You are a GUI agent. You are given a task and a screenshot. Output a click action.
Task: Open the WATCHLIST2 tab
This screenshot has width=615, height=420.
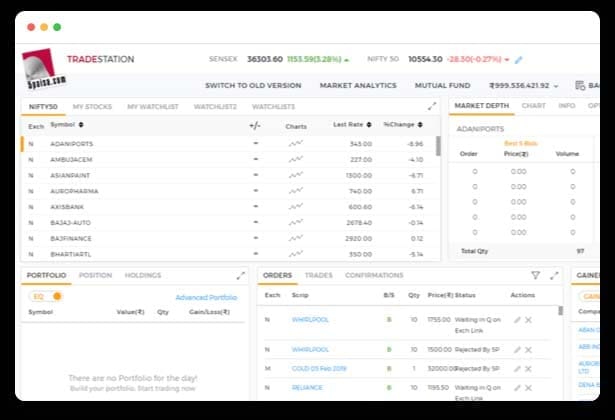click(215, 107)
